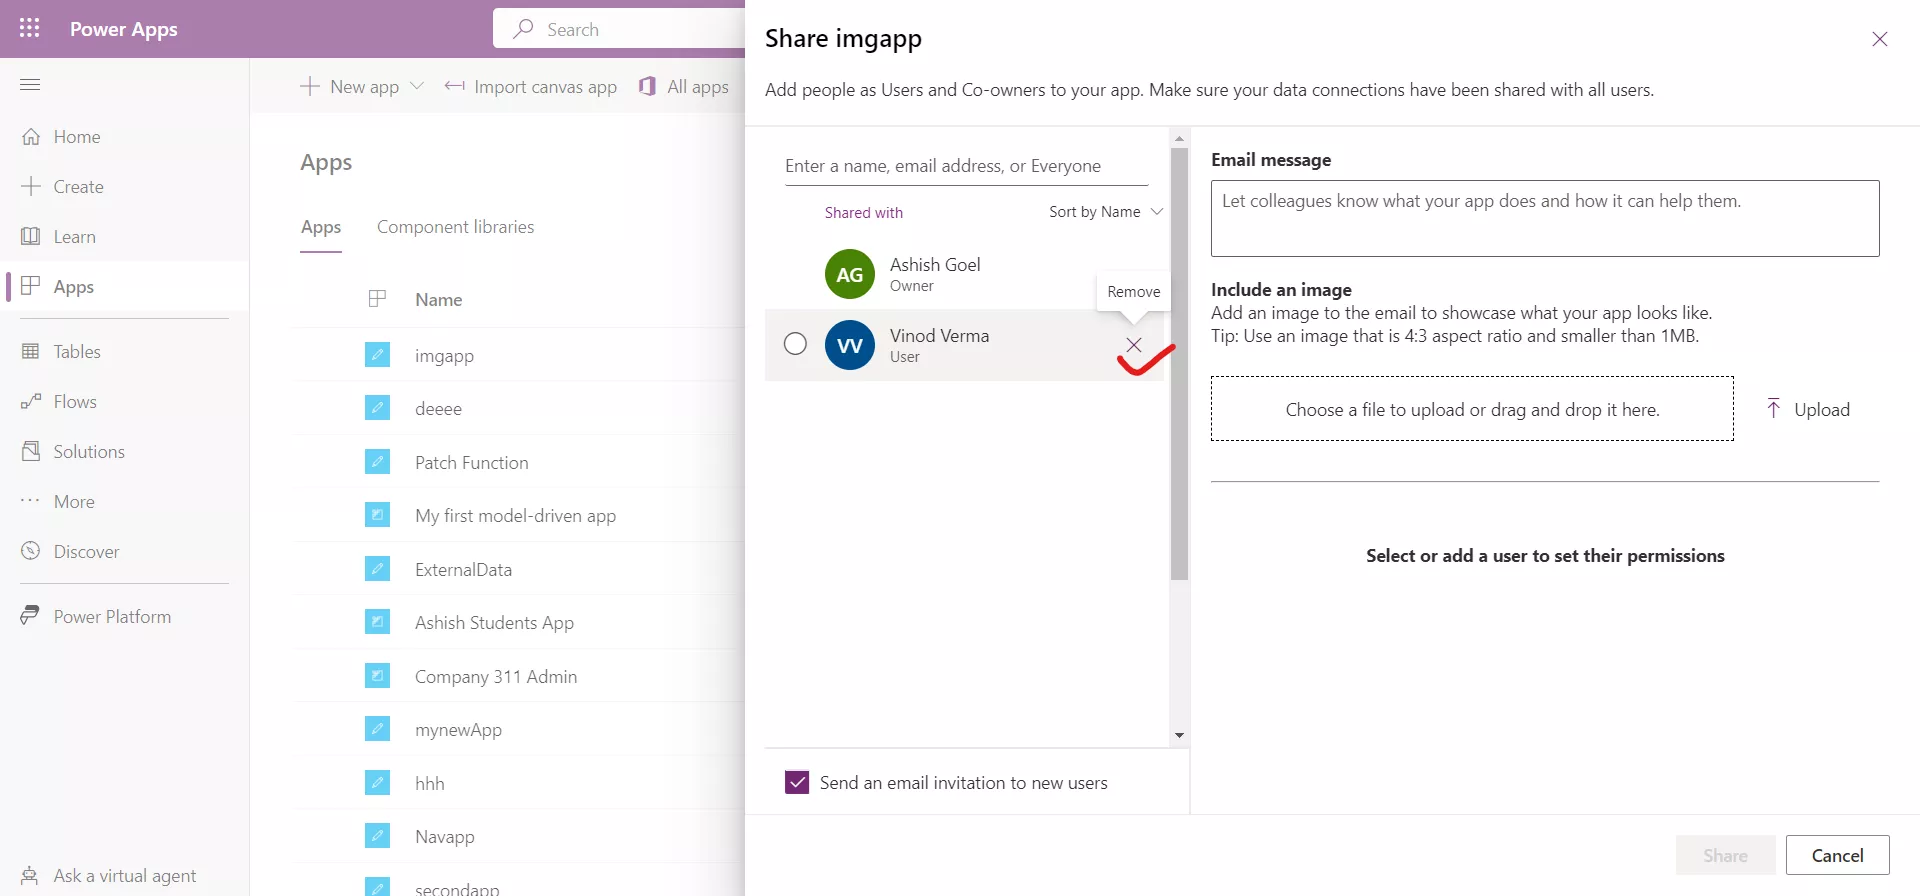
Task: Open Patch Function app name
Action: click(471, 463)
